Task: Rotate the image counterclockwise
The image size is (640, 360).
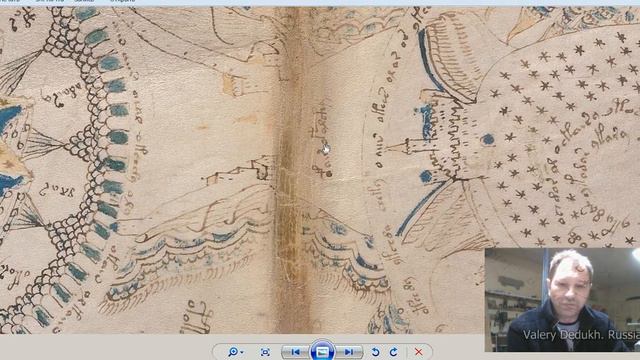Action: point(376,352)
